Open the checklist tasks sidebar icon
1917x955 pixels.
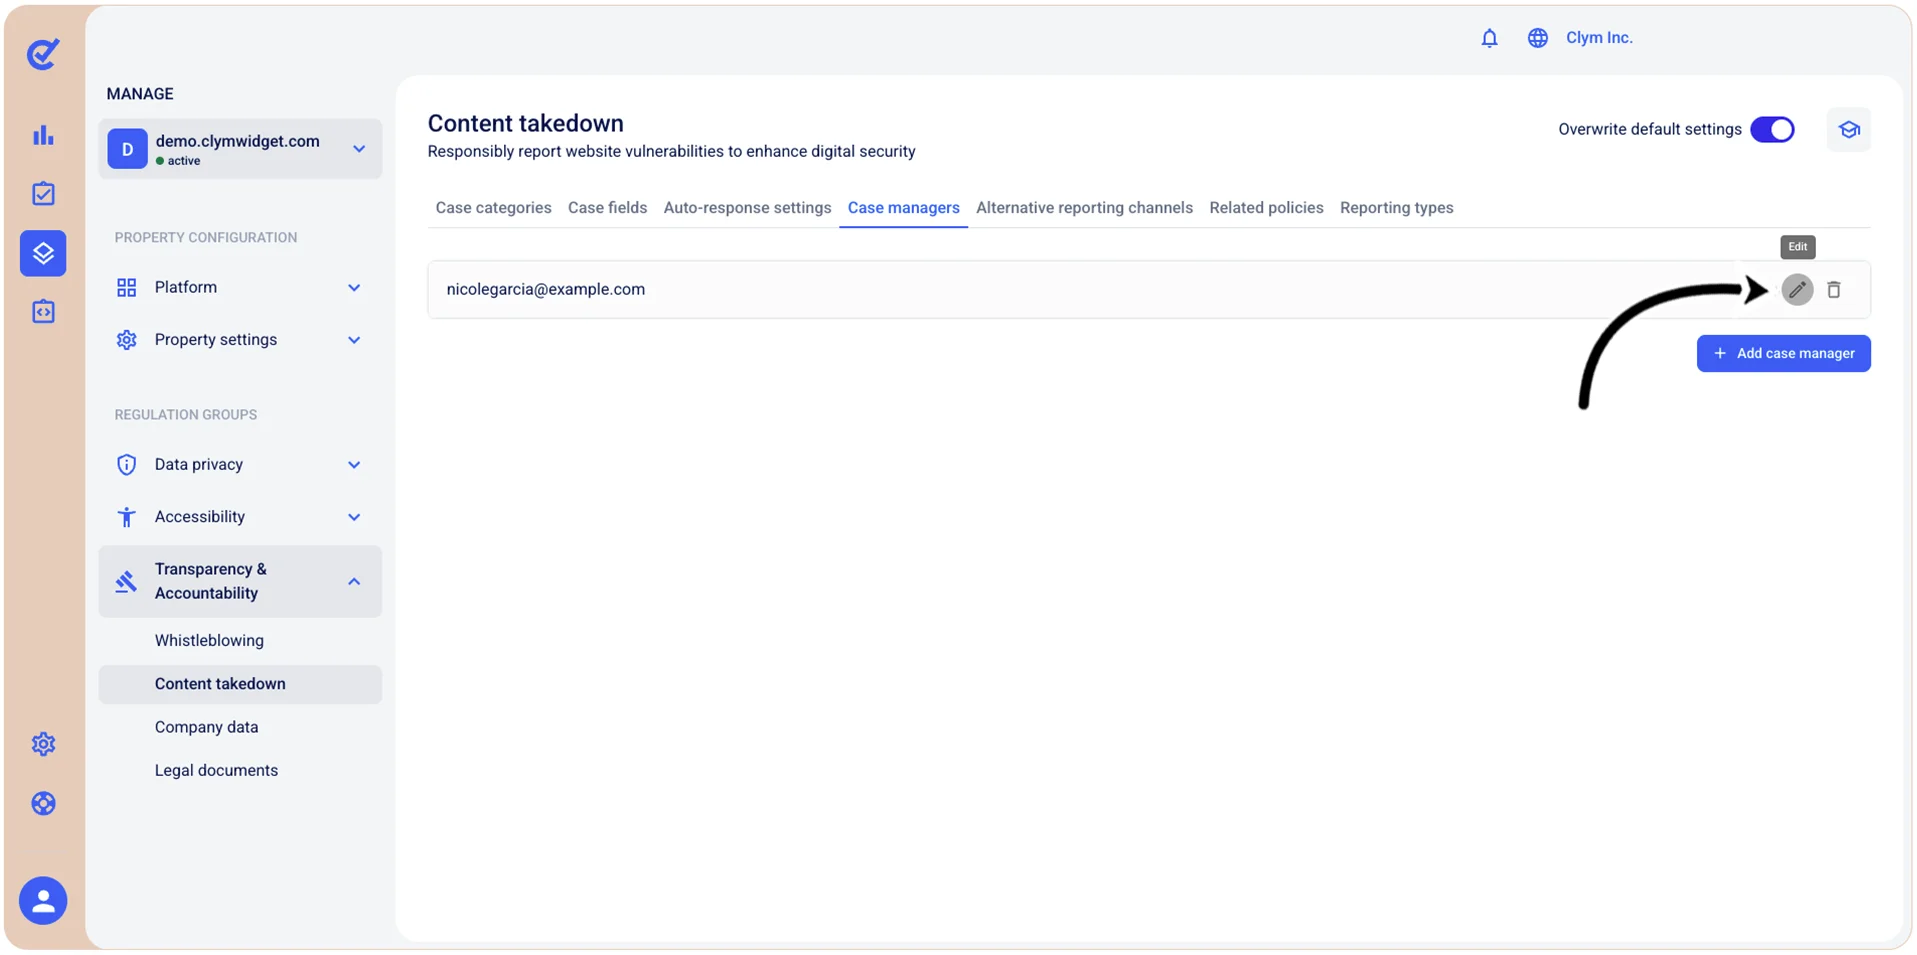[x=43, y=194]
